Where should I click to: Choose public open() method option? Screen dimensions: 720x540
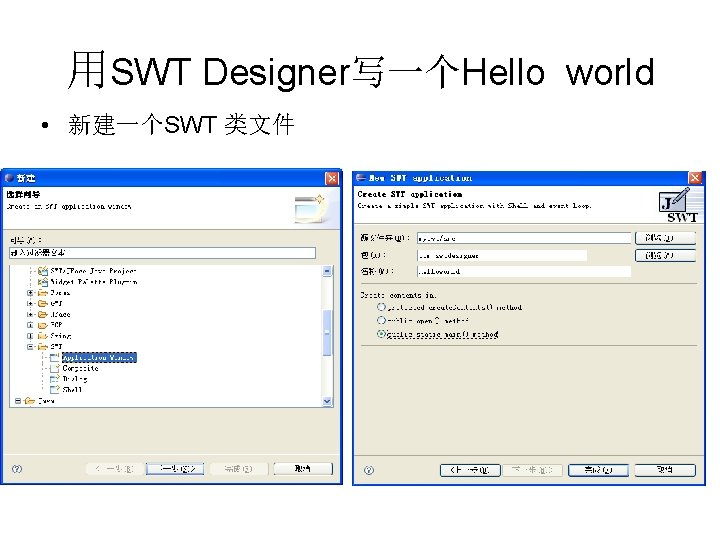tap(381, 320)
